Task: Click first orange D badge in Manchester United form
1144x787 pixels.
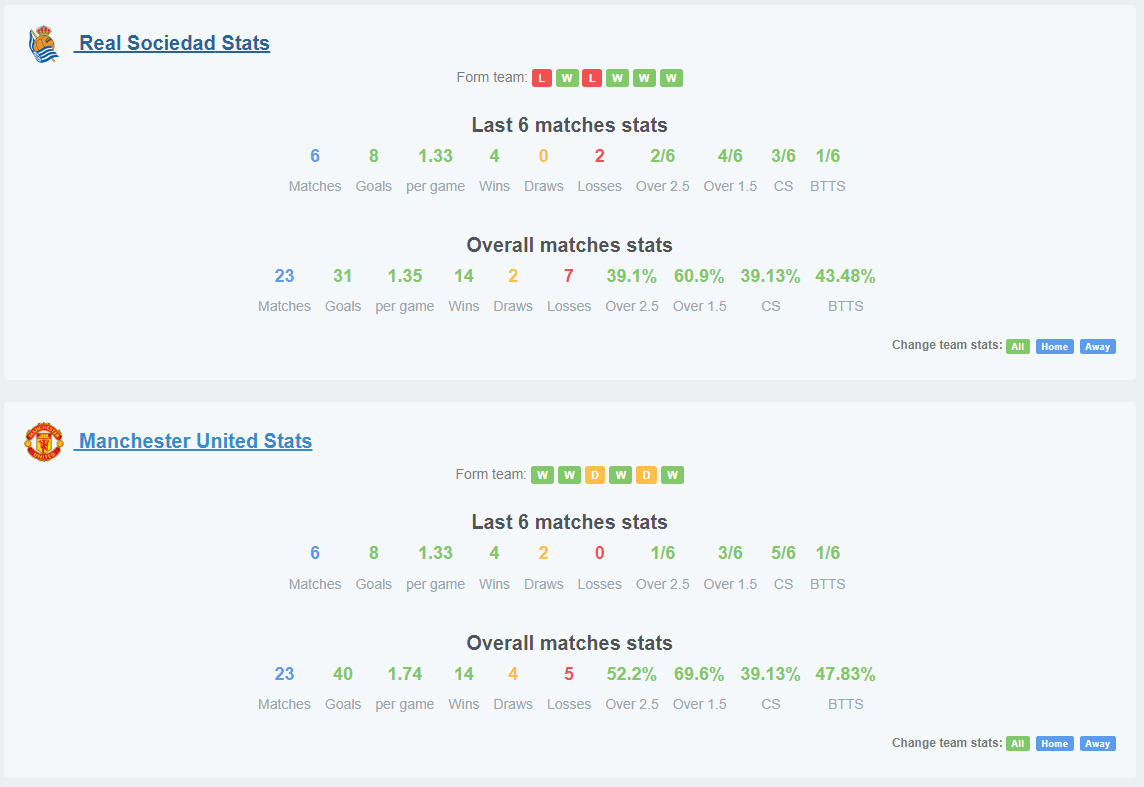Action: pyautogui.click(x=595, y=476)
